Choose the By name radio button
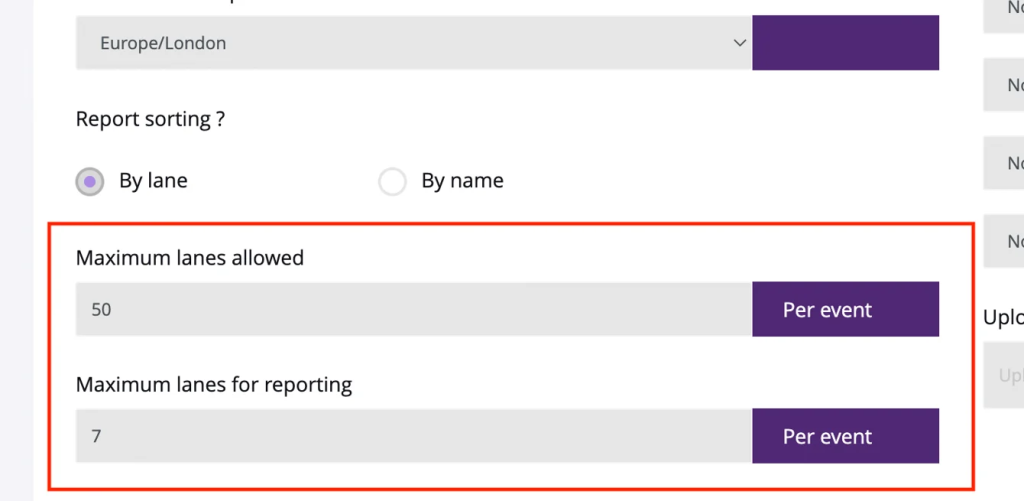Image resolution: width=1024 pixels, height=501 pixels. 392,181
